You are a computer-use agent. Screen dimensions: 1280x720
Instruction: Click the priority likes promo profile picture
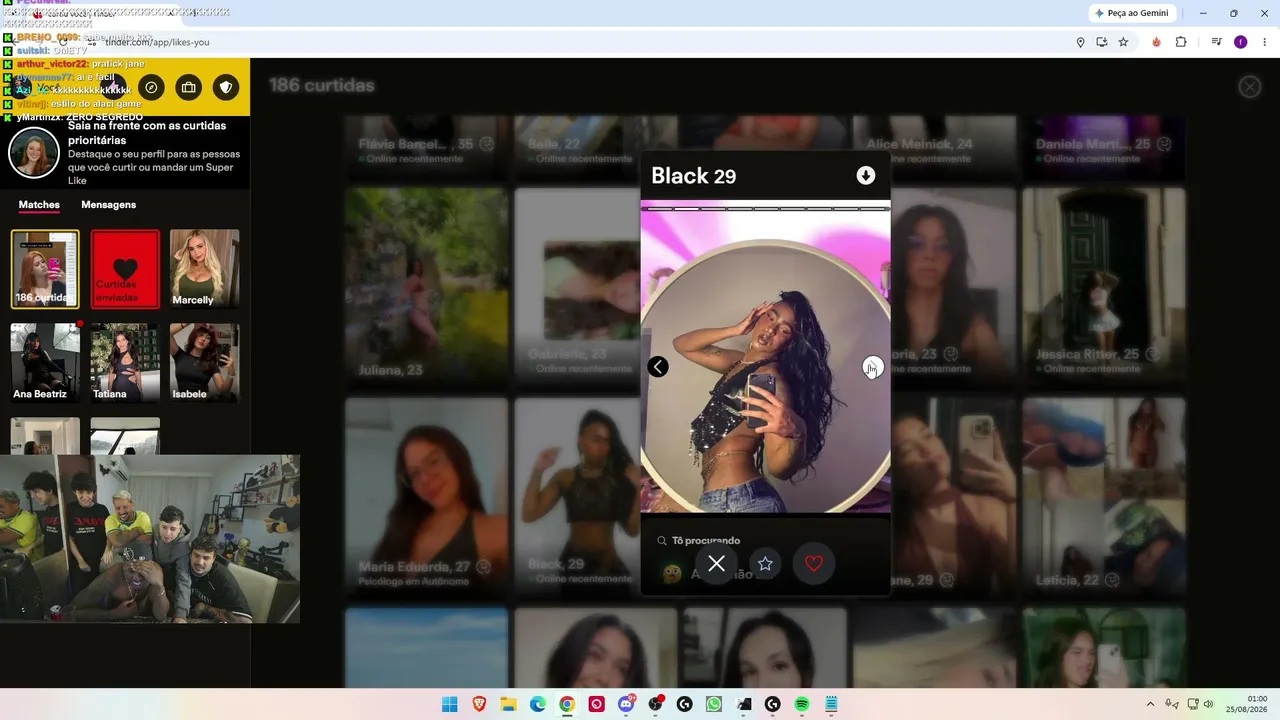pyautogui.click(x=34, y=153)
